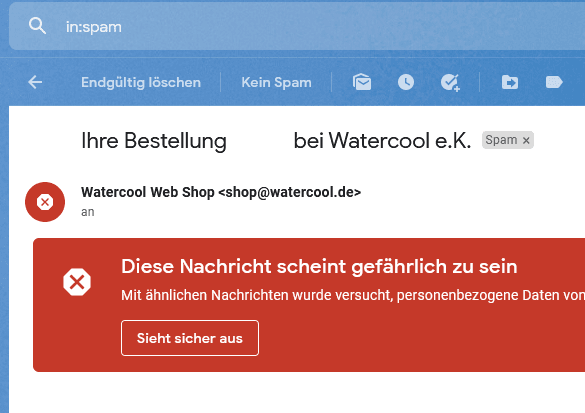Click the warning headline gefährlich zu sein
This screenshot has height=413, width=585.
coord(434,267)
